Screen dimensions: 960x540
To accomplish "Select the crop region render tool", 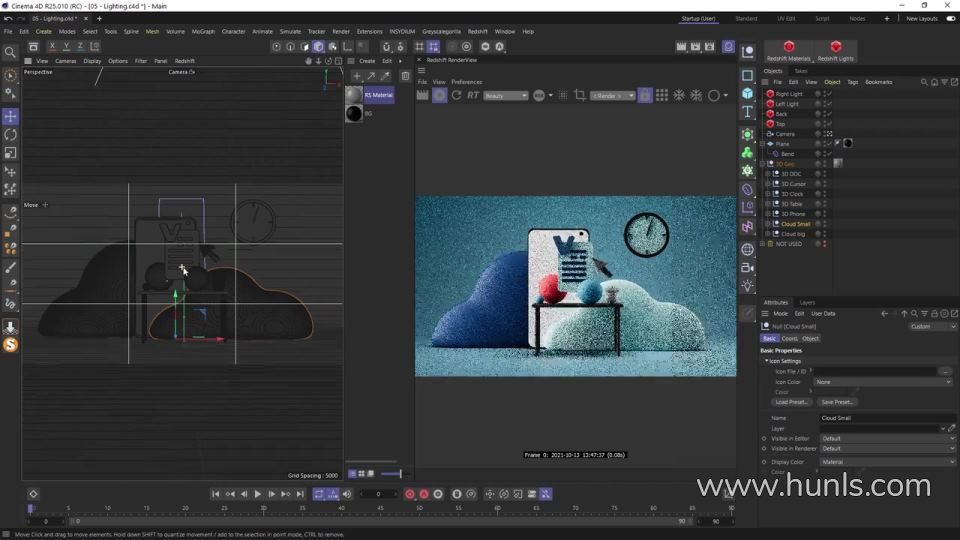I will [579, 96].
